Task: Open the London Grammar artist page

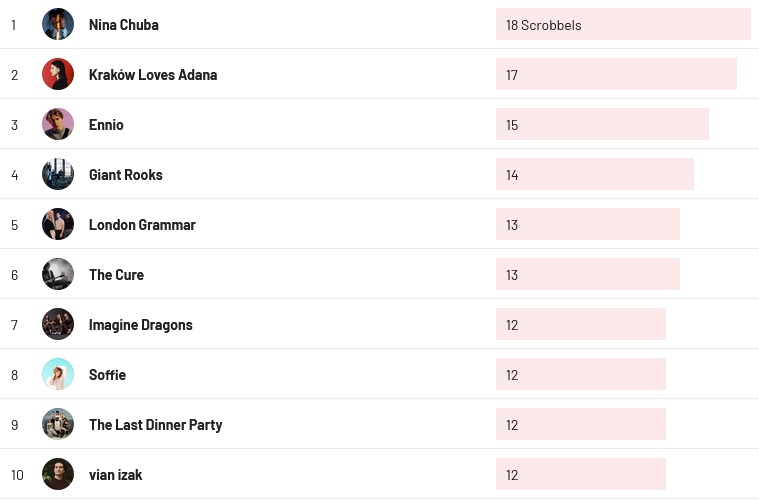Action: coord(142,225)
